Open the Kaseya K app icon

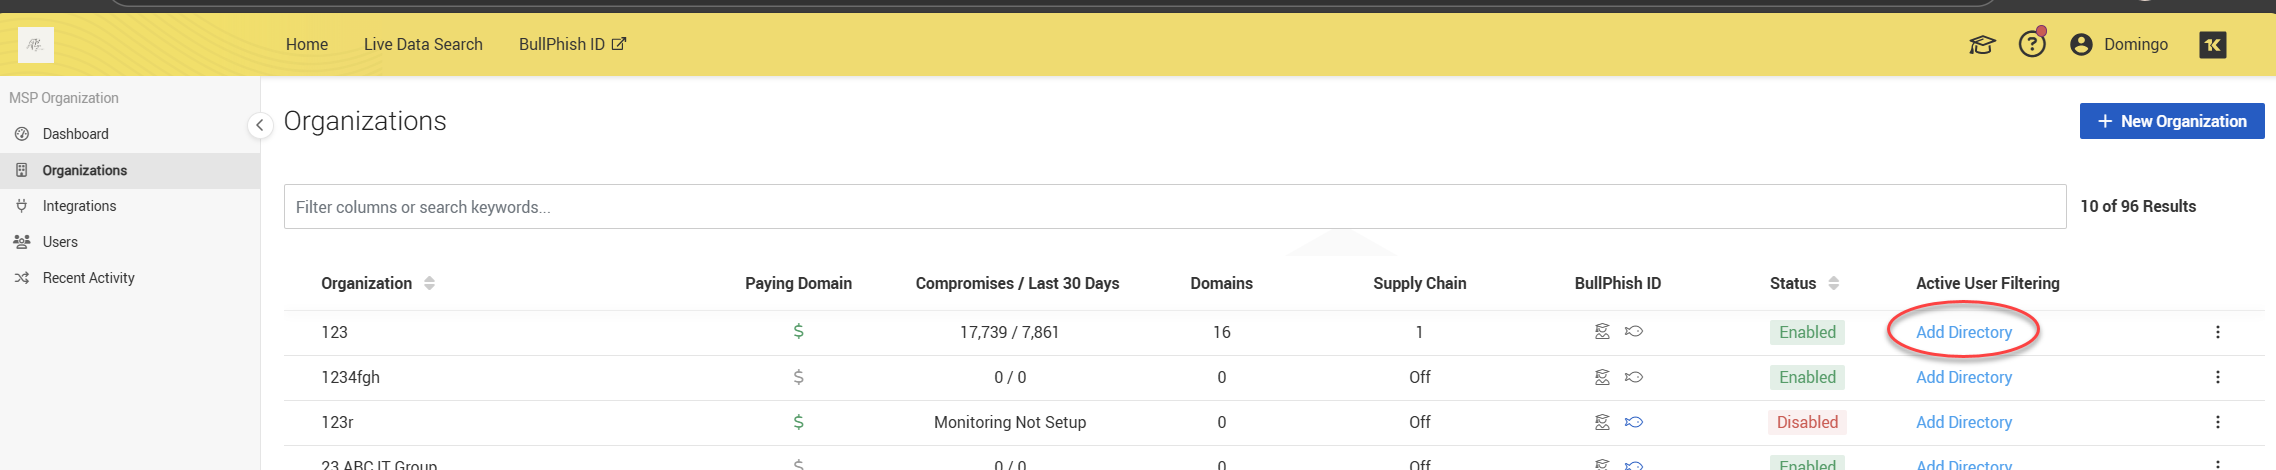tap(2212, 45)
